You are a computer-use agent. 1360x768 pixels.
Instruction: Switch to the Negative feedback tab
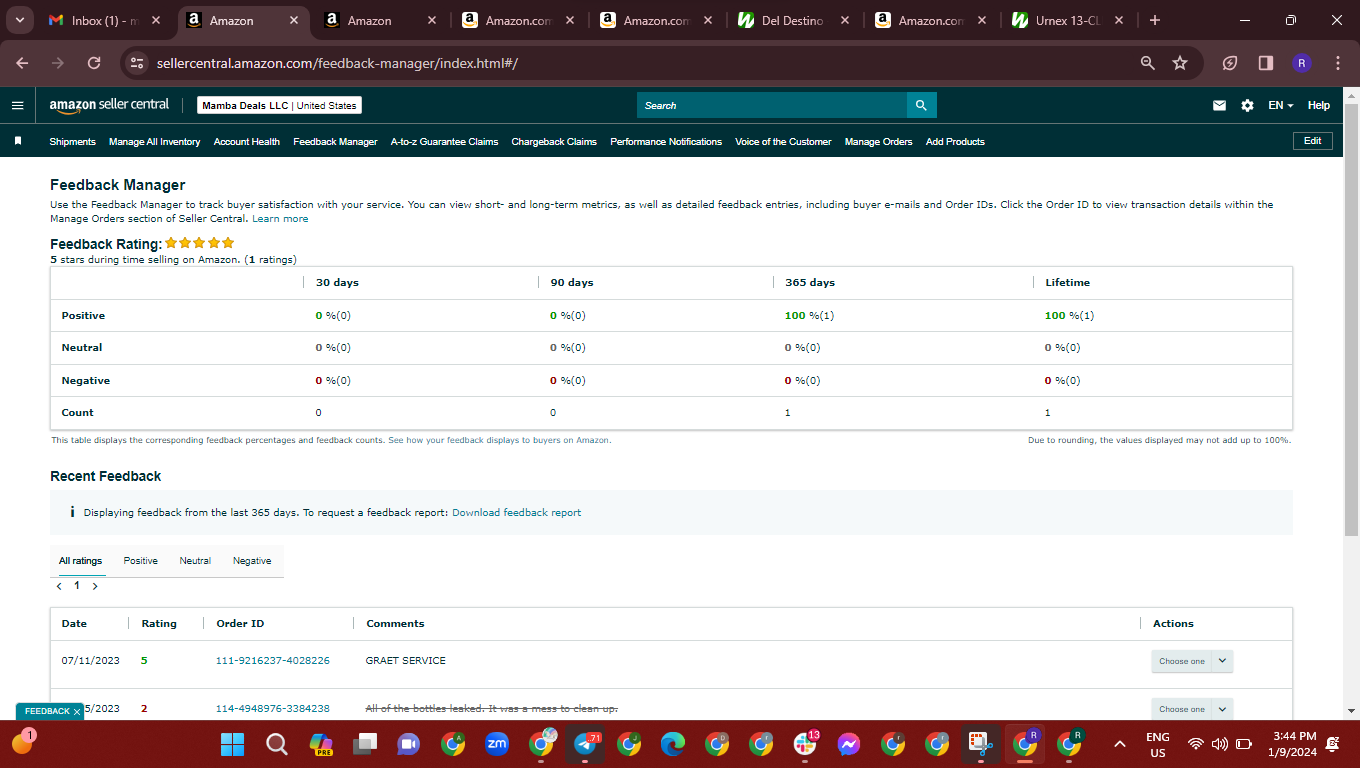(x=252, y=561)
